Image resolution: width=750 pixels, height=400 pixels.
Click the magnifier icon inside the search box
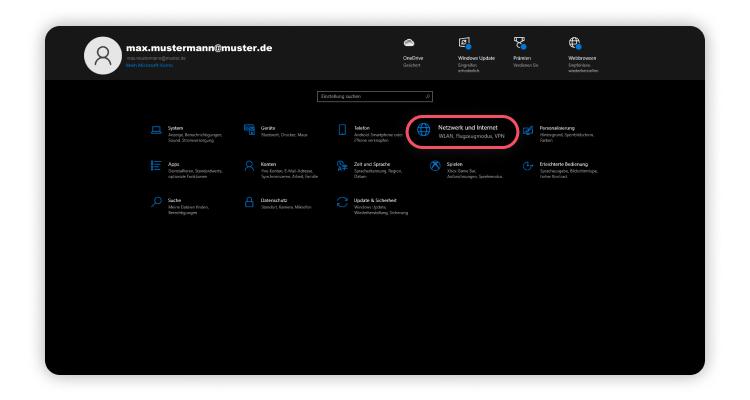pyautogui.click(x=427, y=97)
